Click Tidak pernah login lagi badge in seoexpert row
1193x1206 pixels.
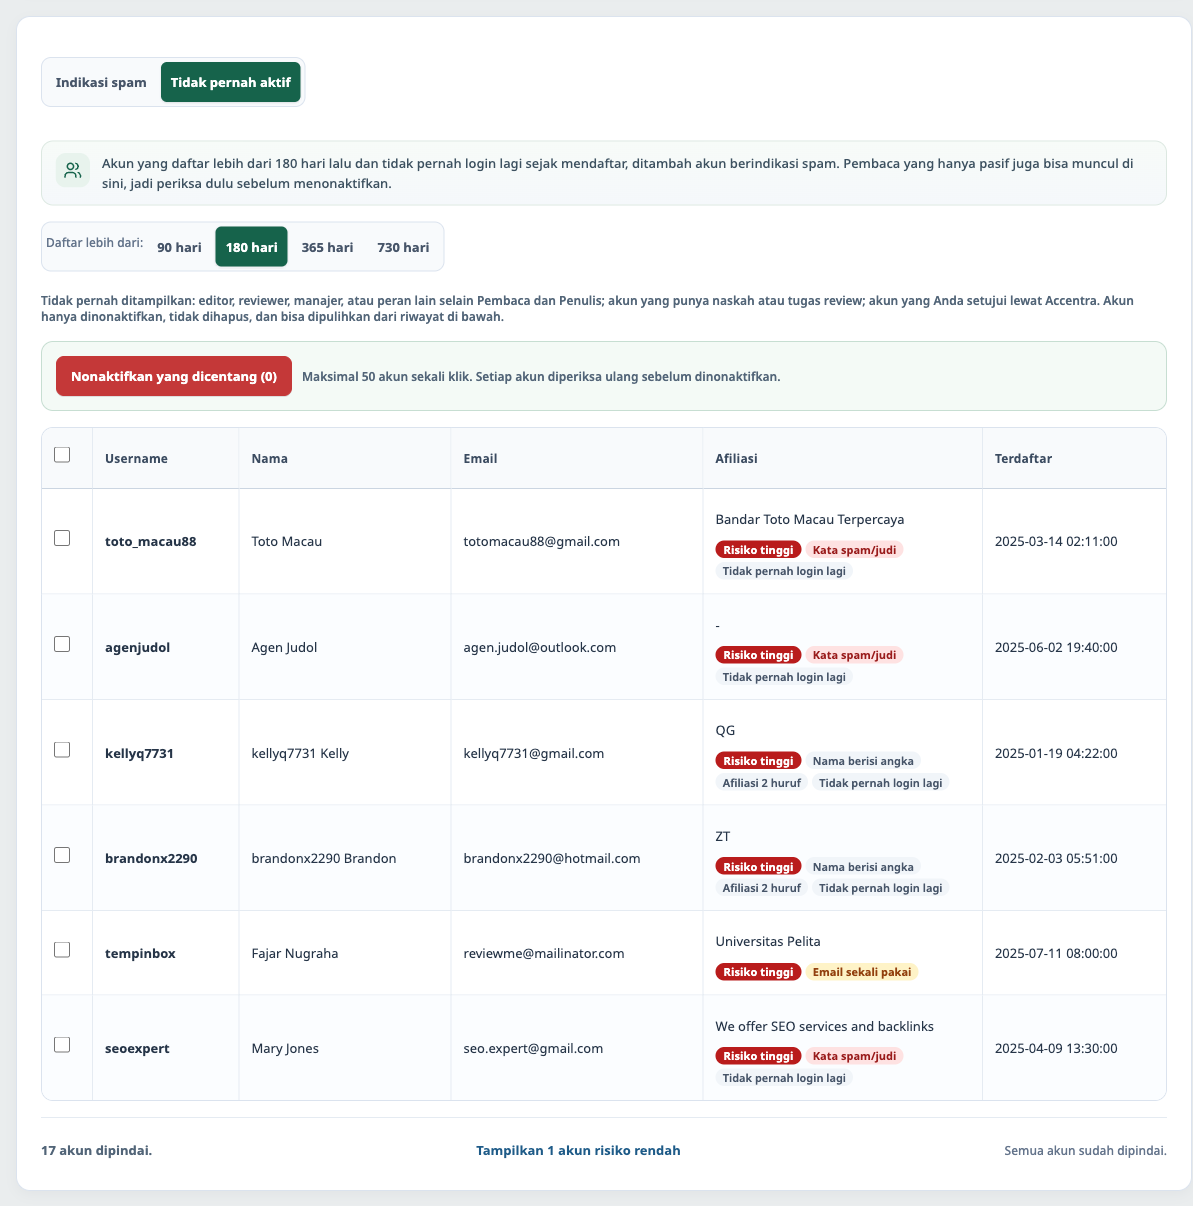(784, 1078)
